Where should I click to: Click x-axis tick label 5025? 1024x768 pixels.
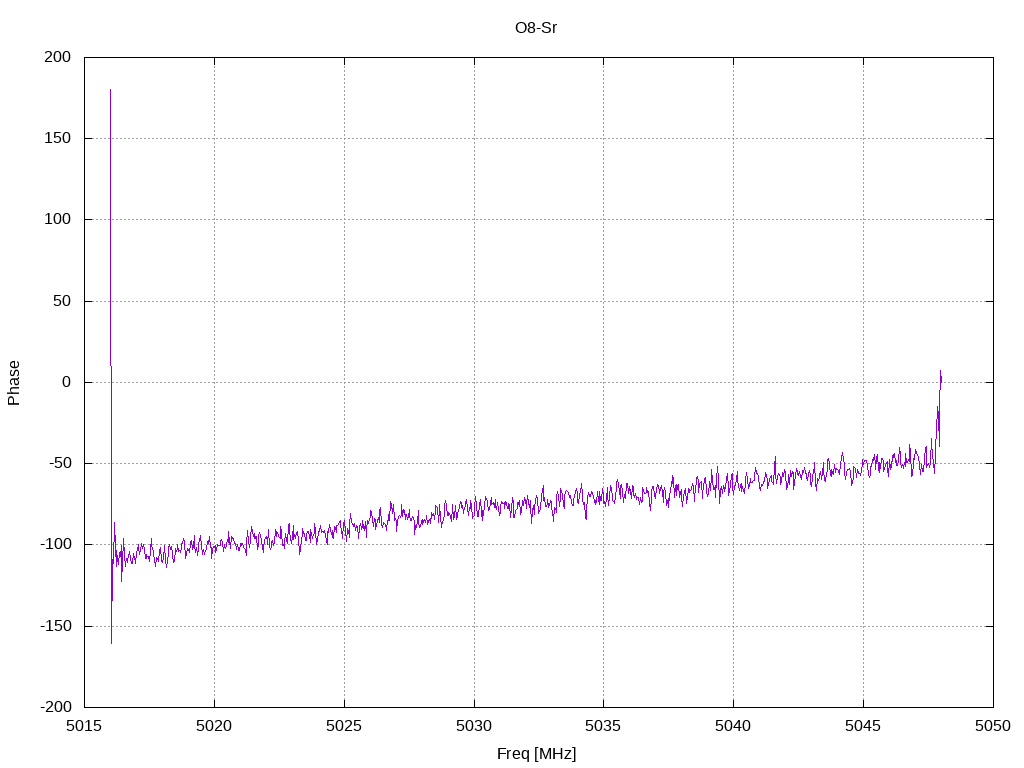(x=344, y=726)
